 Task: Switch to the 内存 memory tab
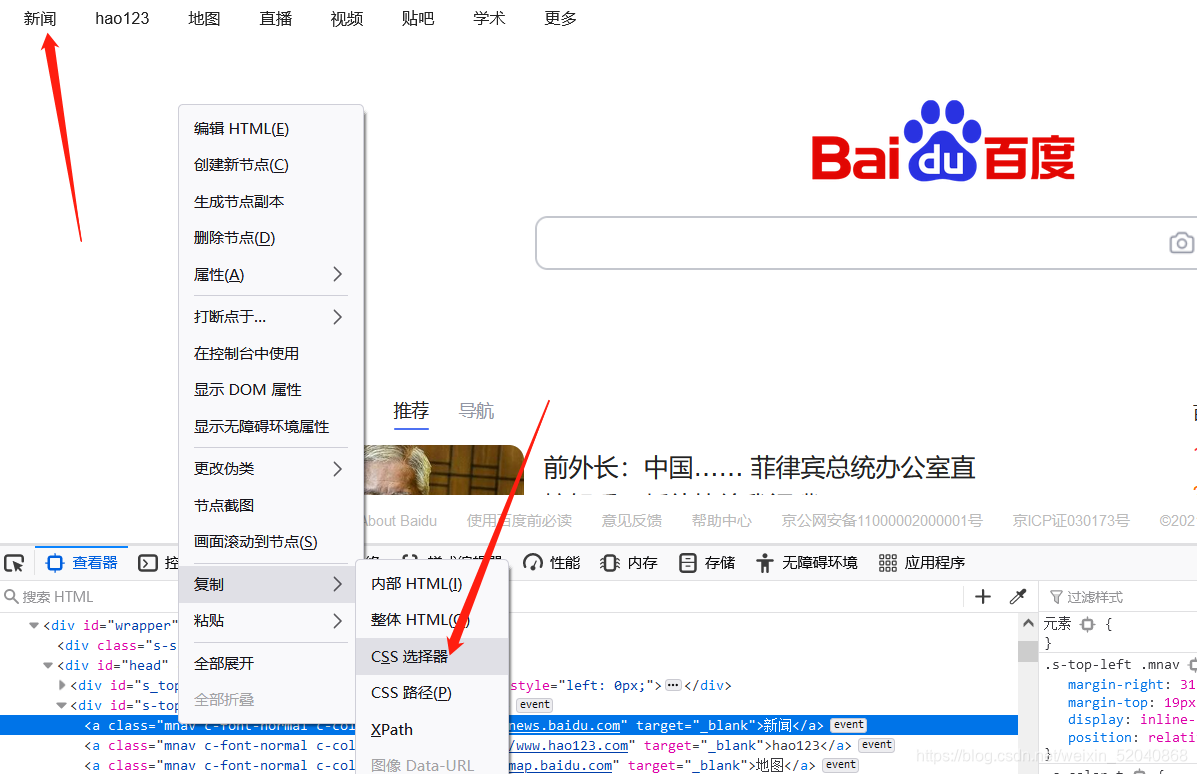click(629, 563)
